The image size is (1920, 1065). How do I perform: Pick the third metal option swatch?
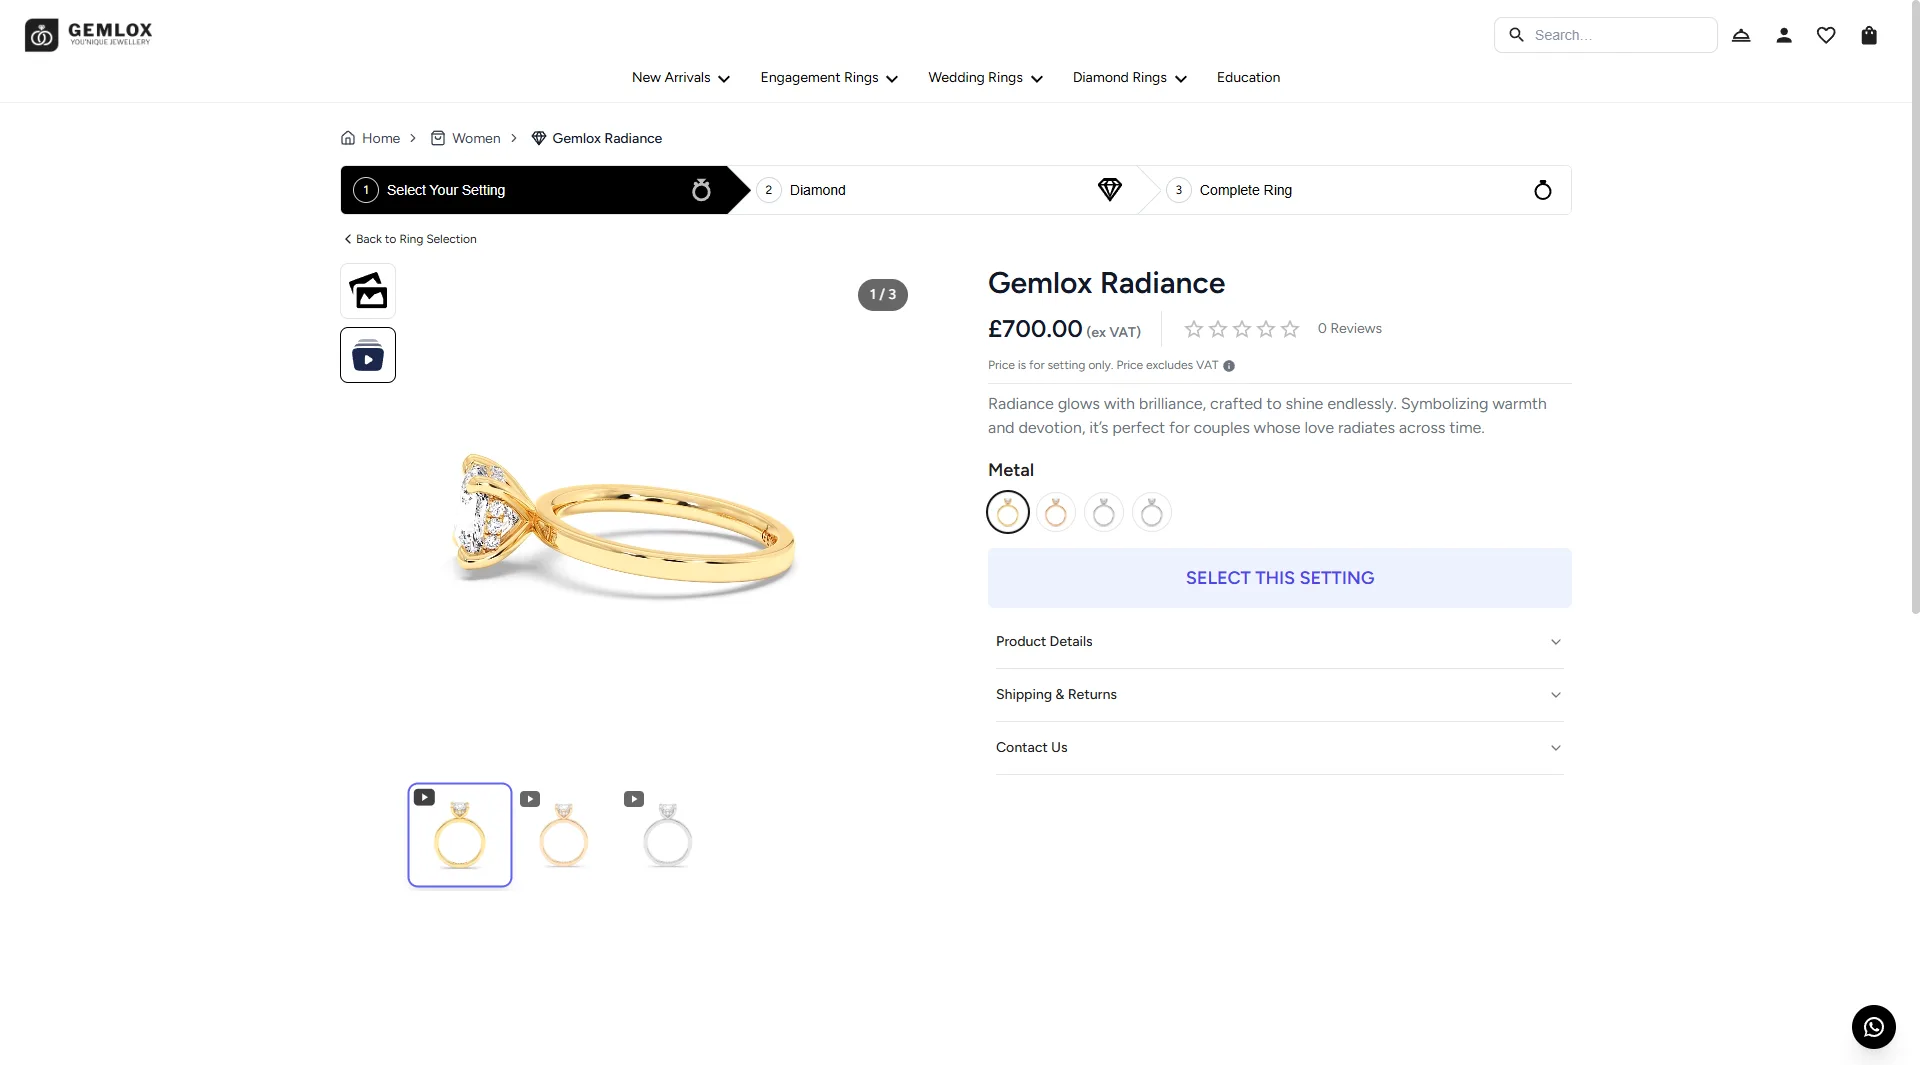click(x=1104, y=513)
